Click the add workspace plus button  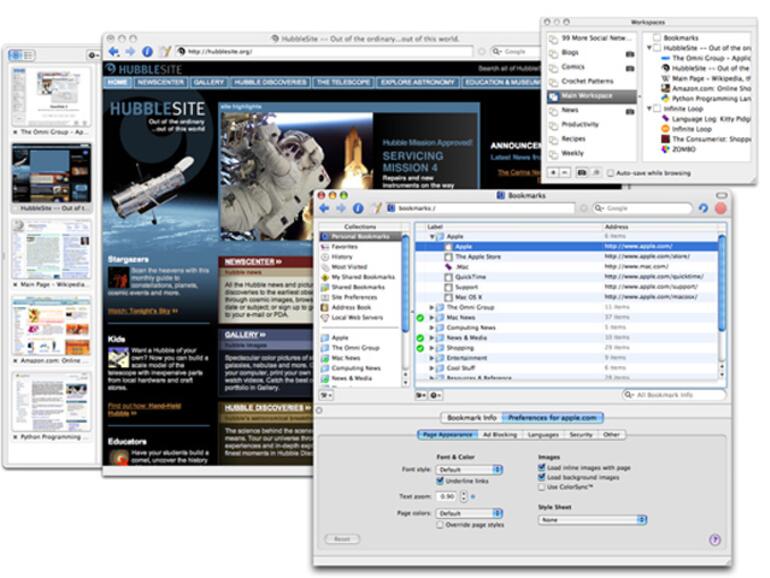pos(553,173)
